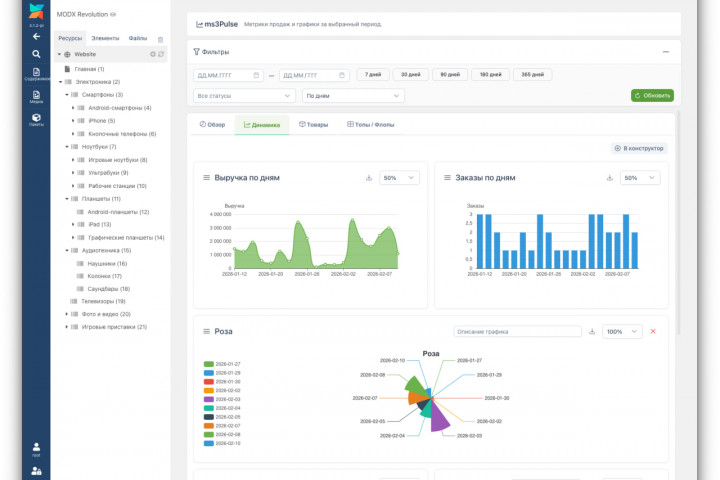Collapse the Ноутбуки tree node
Screen dimensions: 720x480
[67, 147]
